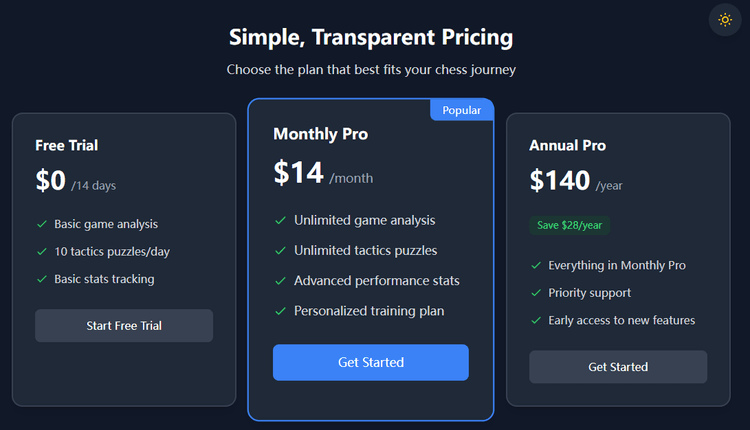Select the Free Trial plan title
The image size is (750, 430).
pyautogui.click(x=67, y=145)
